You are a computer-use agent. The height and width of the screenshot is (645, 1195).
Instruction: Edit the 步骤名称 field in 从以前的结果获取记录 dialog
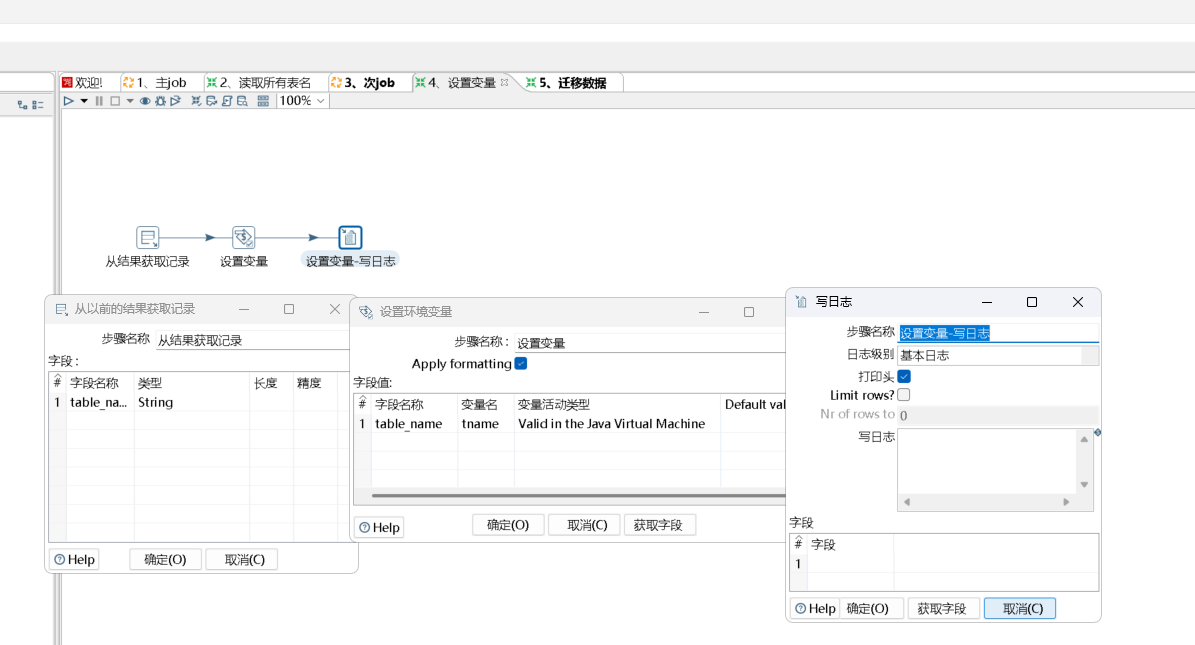(252, 340)
